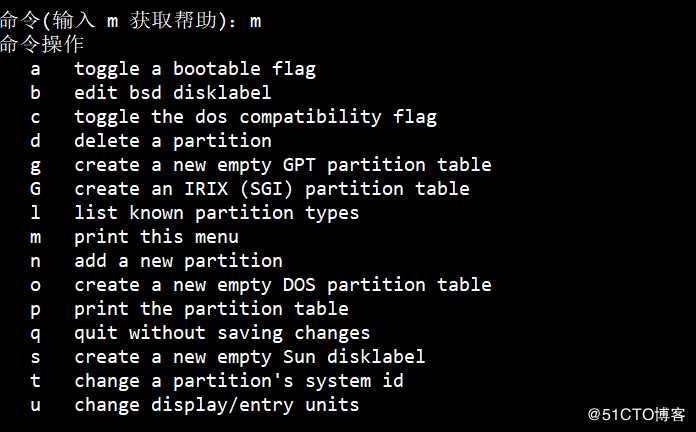This screenshot has width=696, height=432.
Task: Click on 'add a new partition' entry
Action: click(178, 261)
